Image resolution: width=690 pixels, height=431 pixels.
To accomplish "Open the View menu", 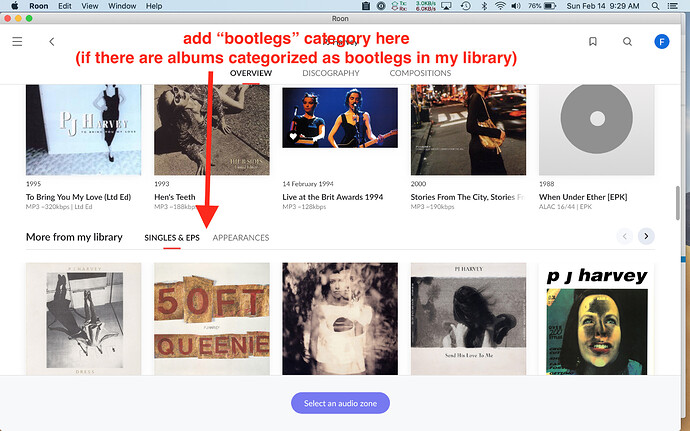I will coord(90,6).
